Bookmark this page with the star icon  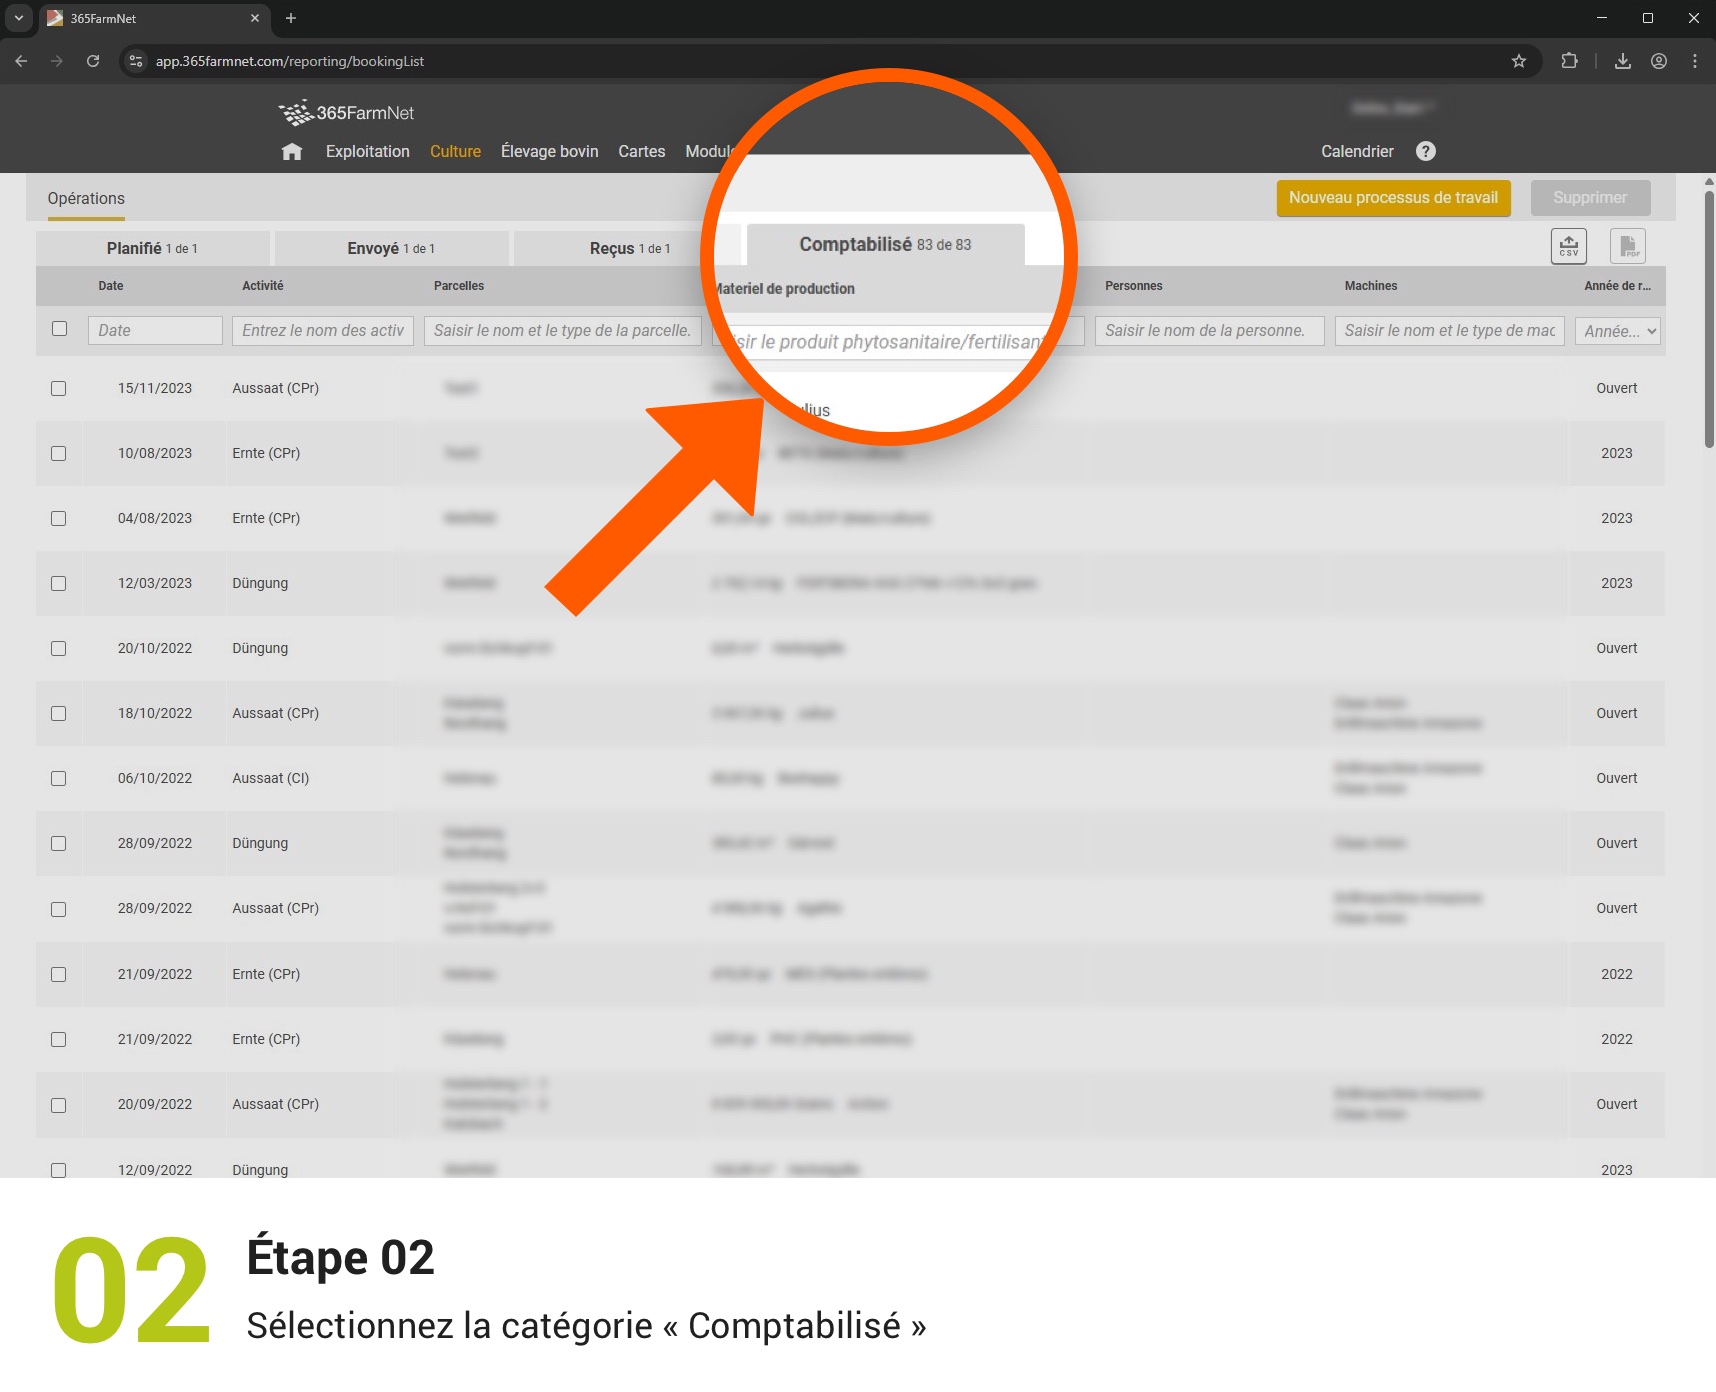pyautogui.click(x=1518, y=61)
